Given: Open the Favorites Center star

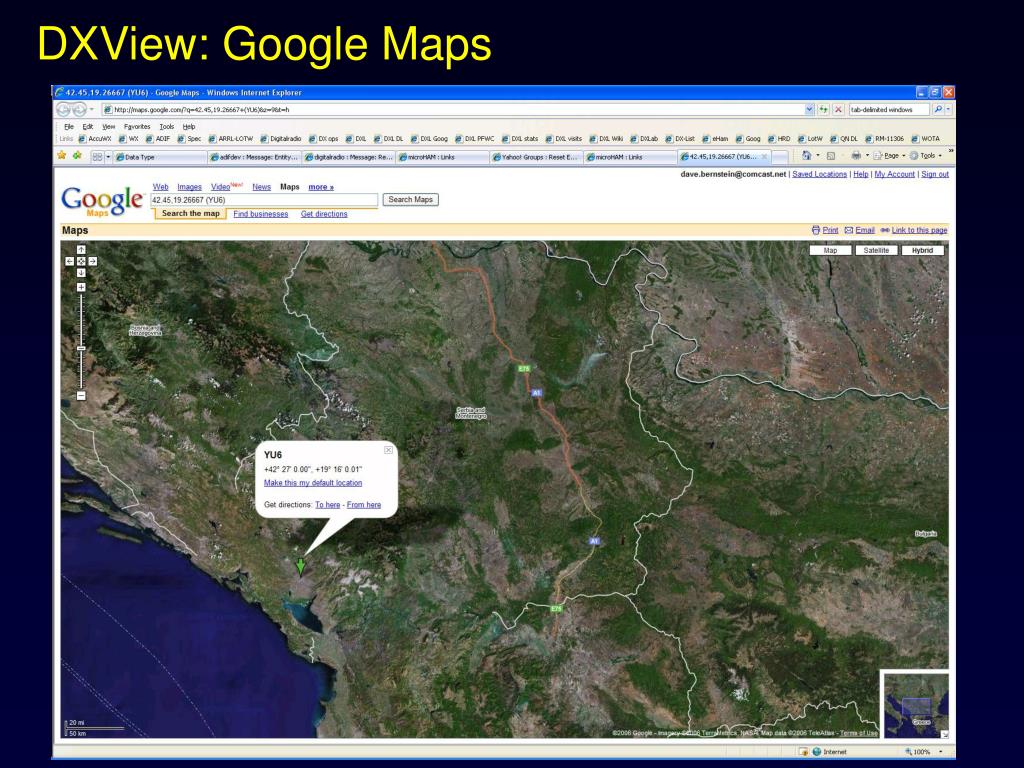Looking at the screenshot, I should pyautogui.click(x=62, y=155).
